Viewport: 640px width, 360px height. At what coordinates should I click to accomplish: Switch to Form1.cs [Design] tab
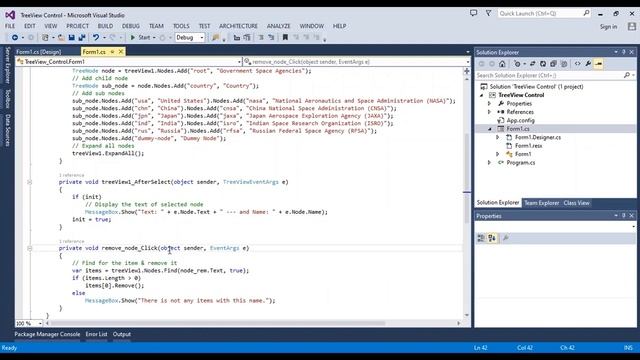click(39, 52)
